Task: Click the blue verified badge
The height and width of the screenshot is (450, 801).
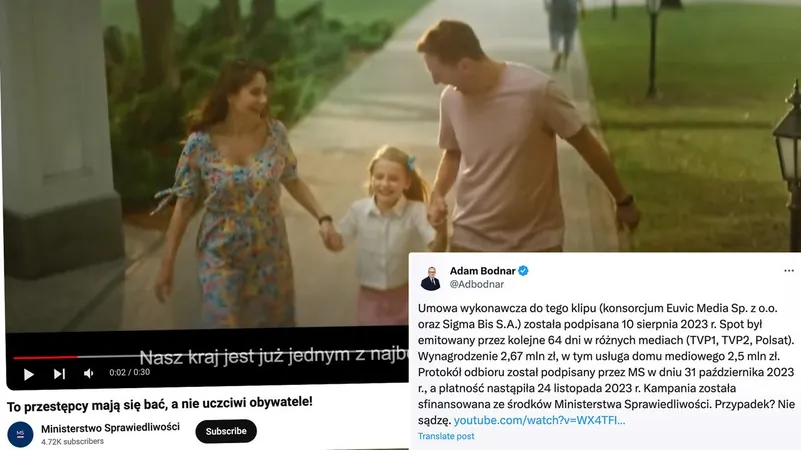Action: 523,271
